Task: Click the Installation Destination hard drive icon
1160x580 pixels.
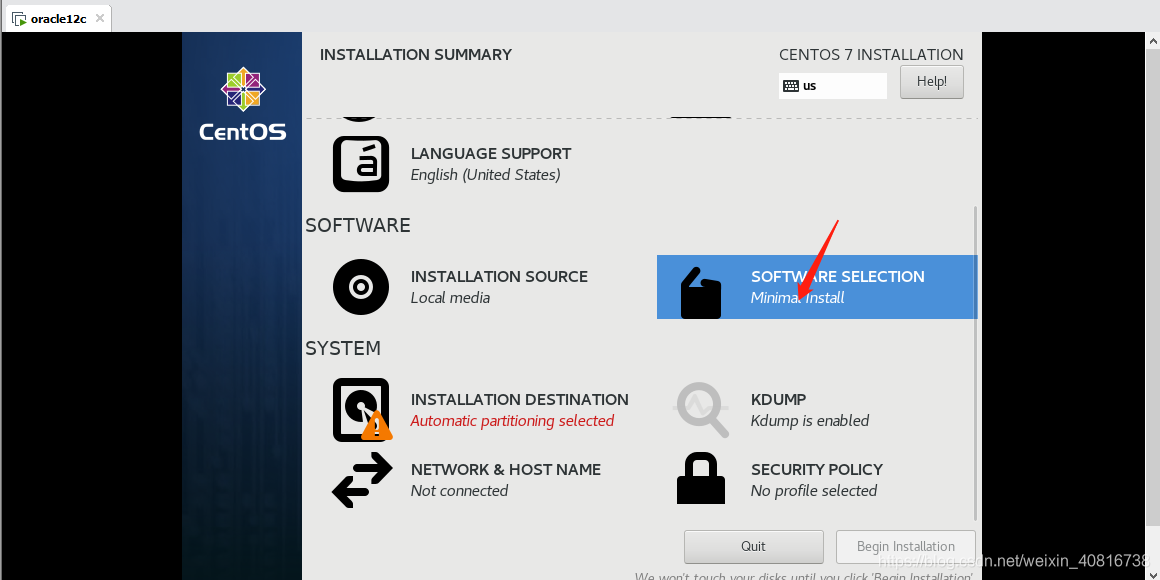Action: [x=361, y=410]
